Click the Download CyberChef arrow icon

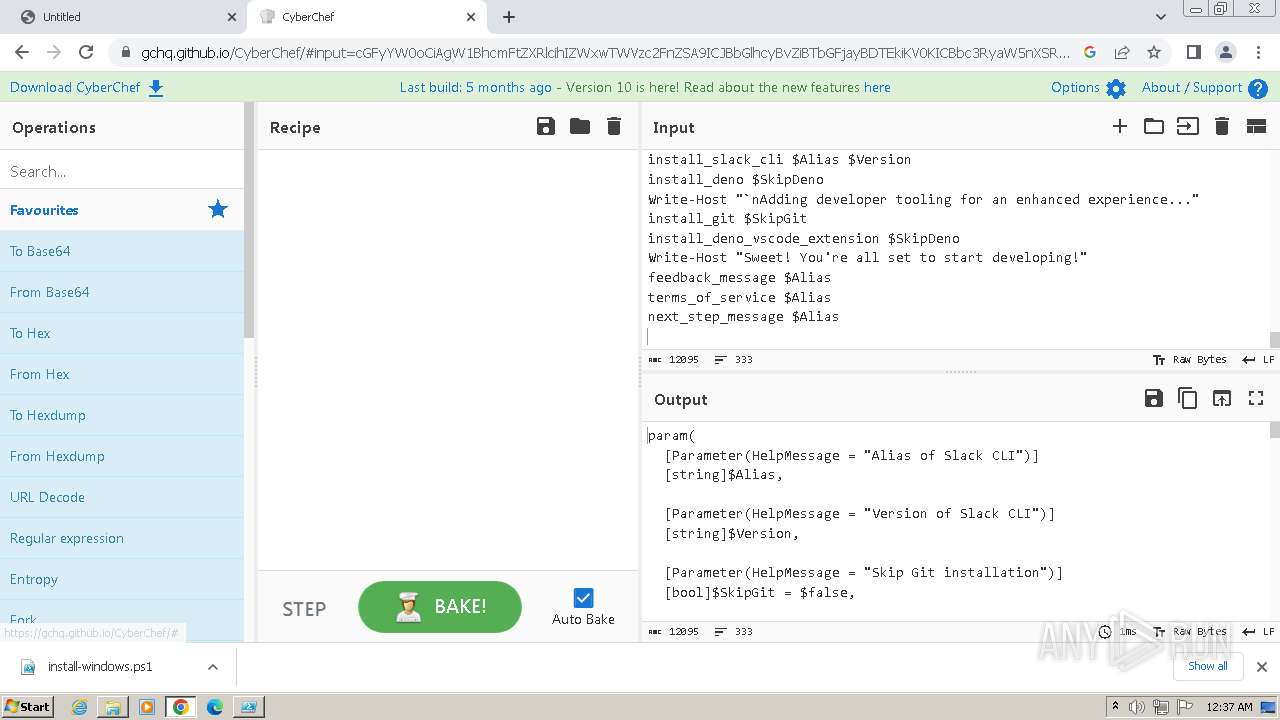156,88
